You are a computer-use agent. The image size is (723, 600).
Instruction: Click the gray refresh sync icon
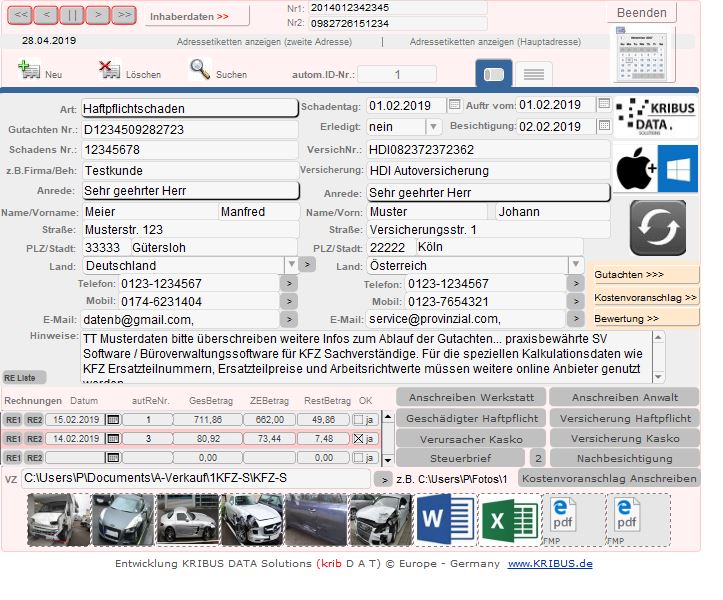(658, 228)
